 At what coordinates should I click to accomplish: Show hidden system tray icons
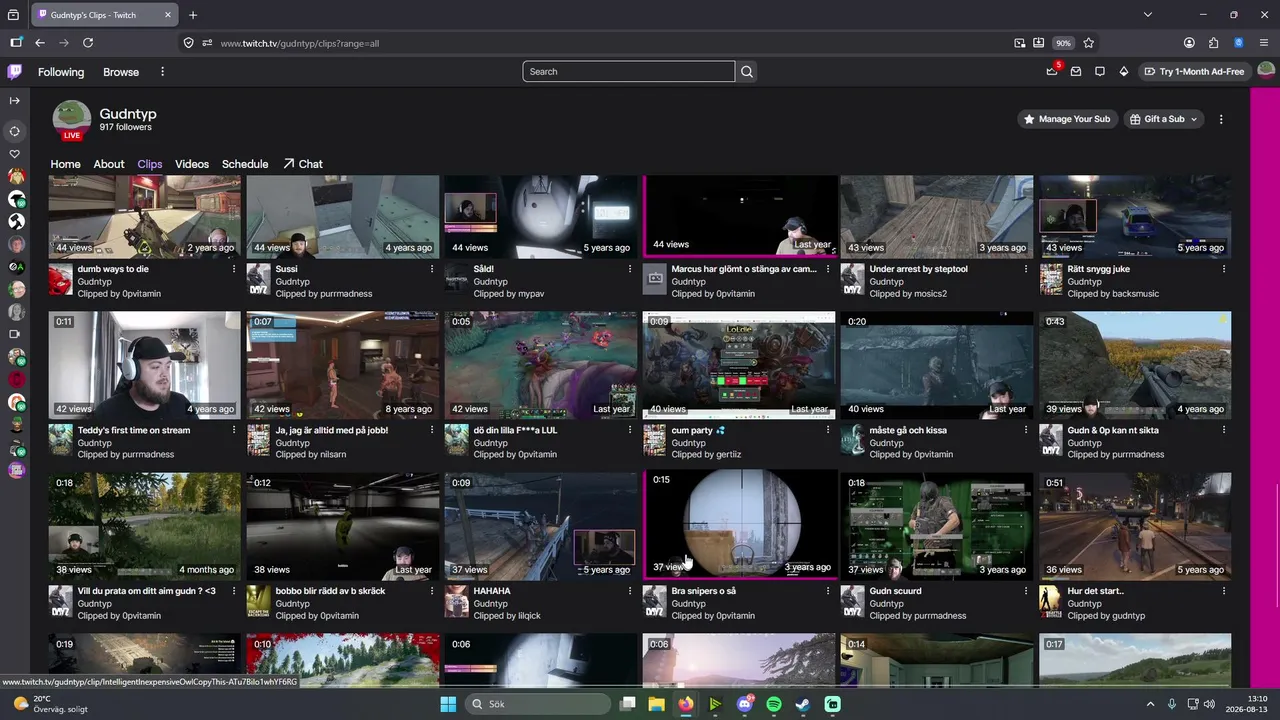click(1150, 704)
